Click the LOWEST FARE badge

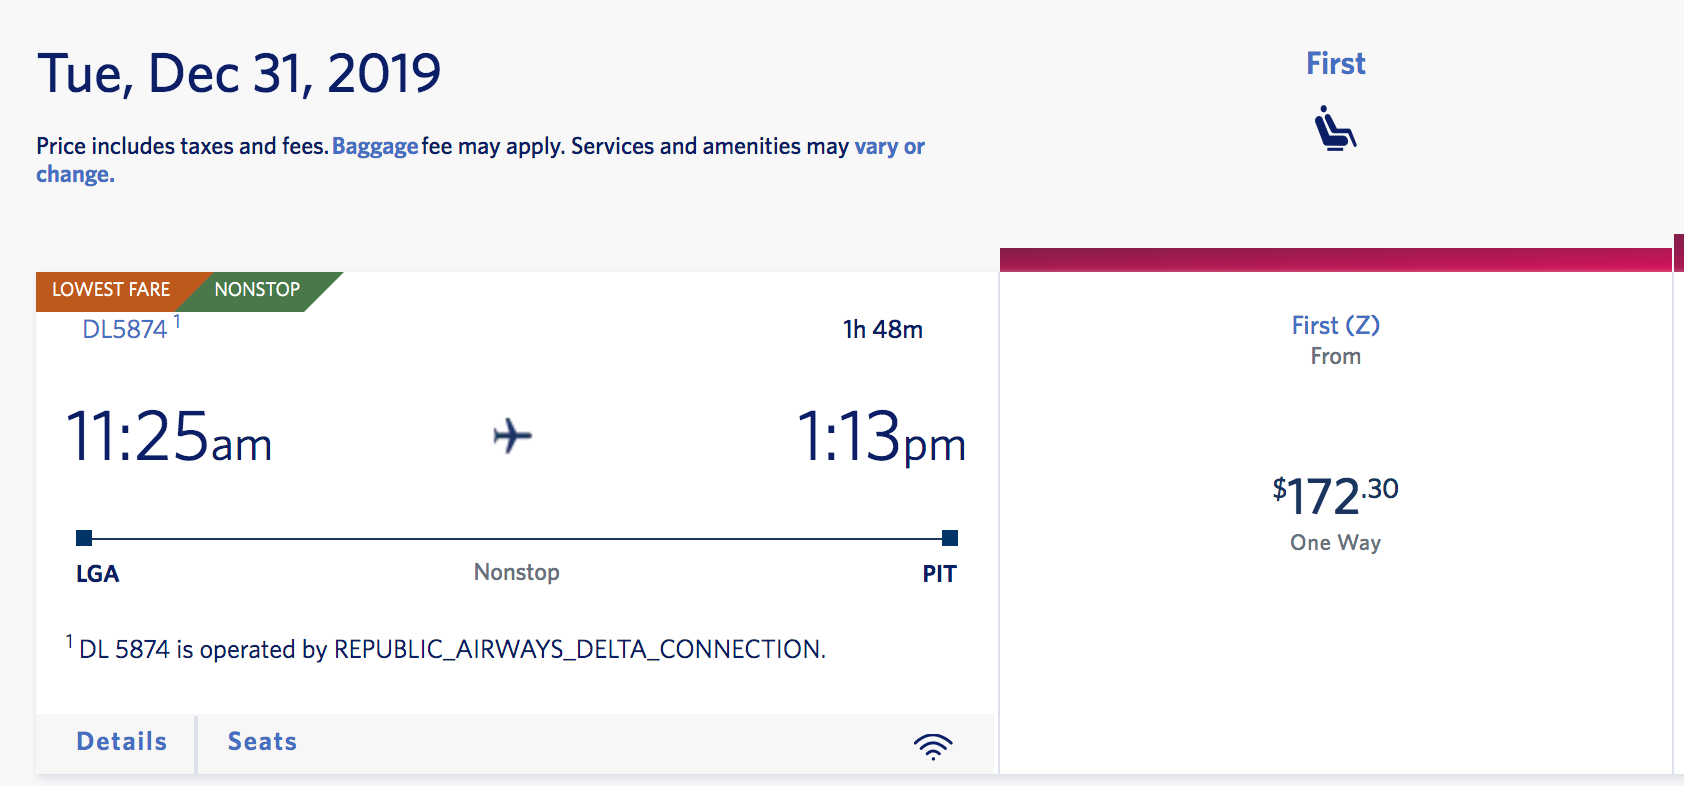click(x=111, y=290)
